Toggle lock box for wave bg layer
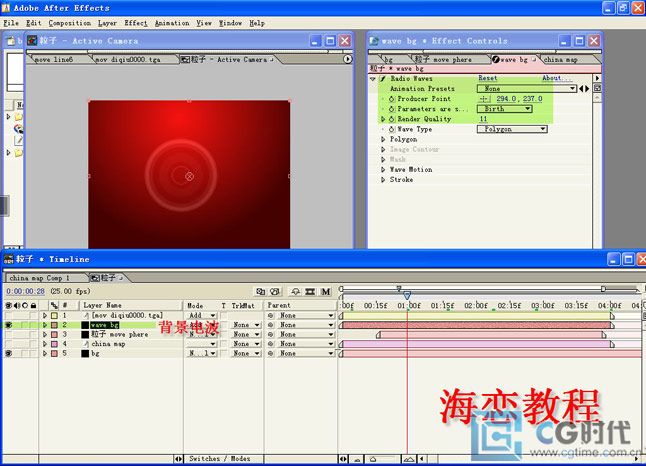Screen dimensions: 646x466 click(x=33, y=325)
